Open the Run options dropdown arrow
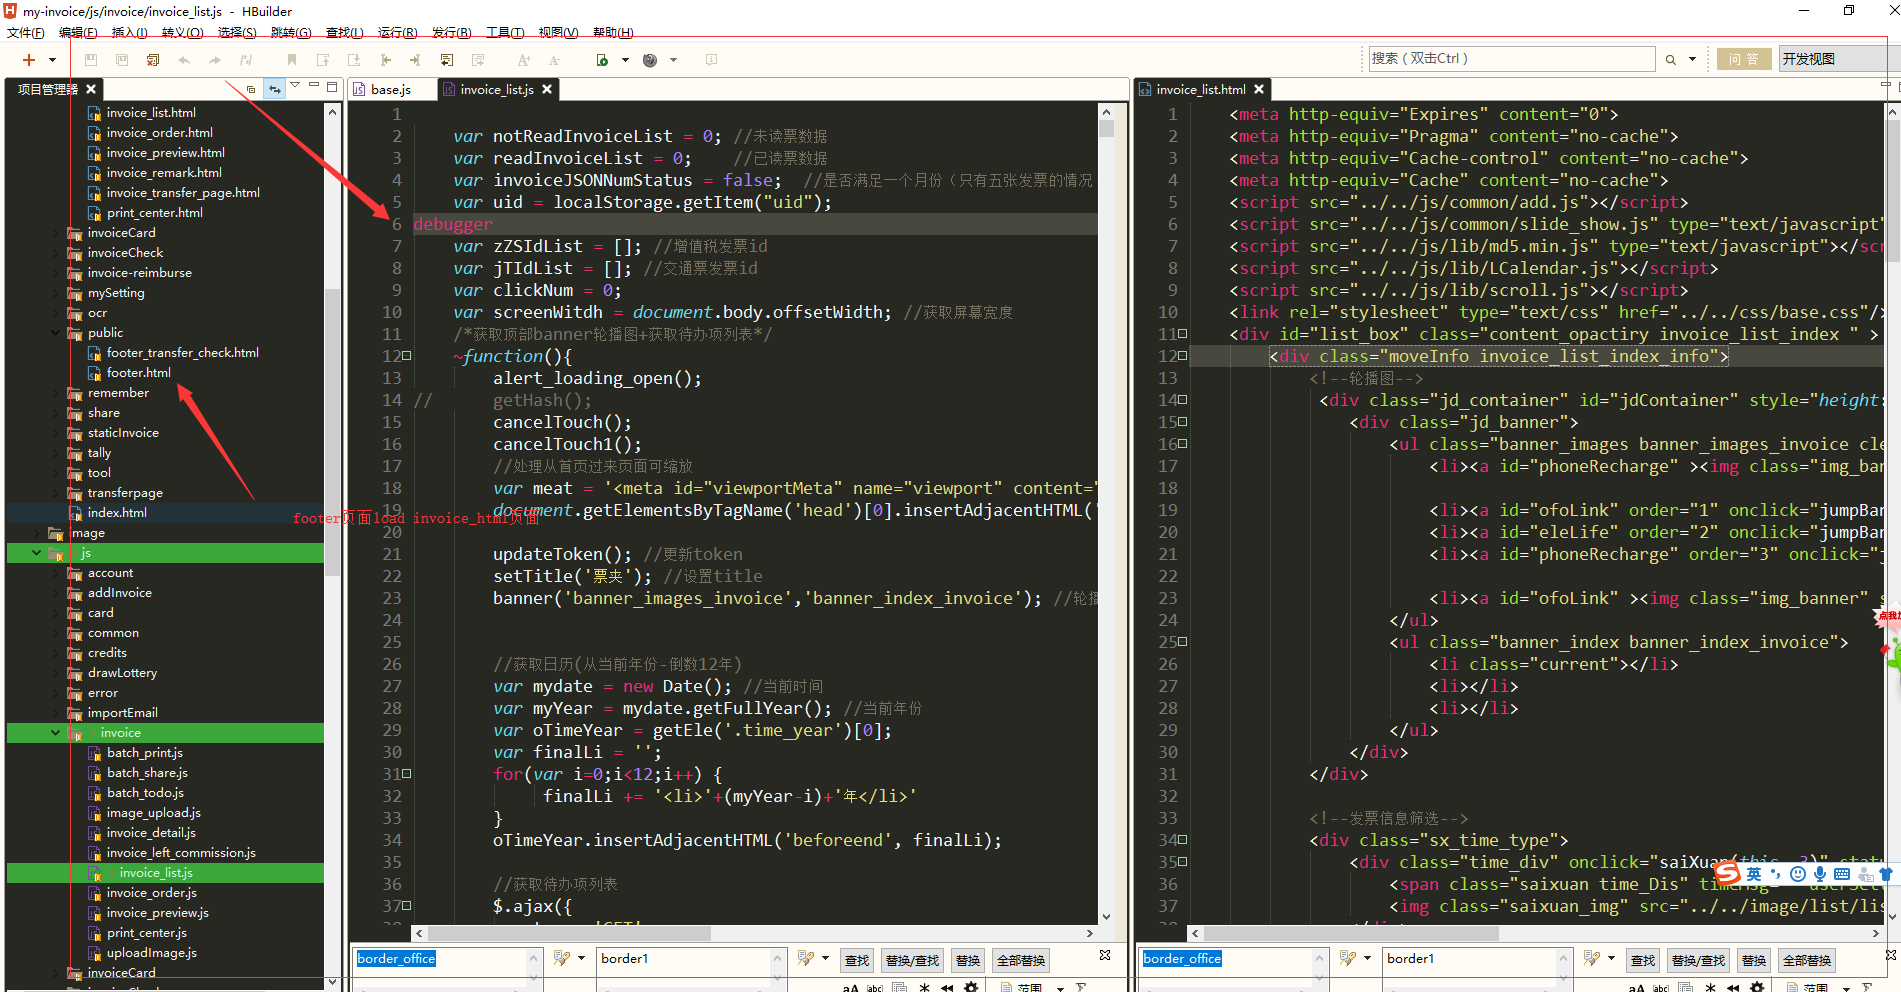 (626, 60)
